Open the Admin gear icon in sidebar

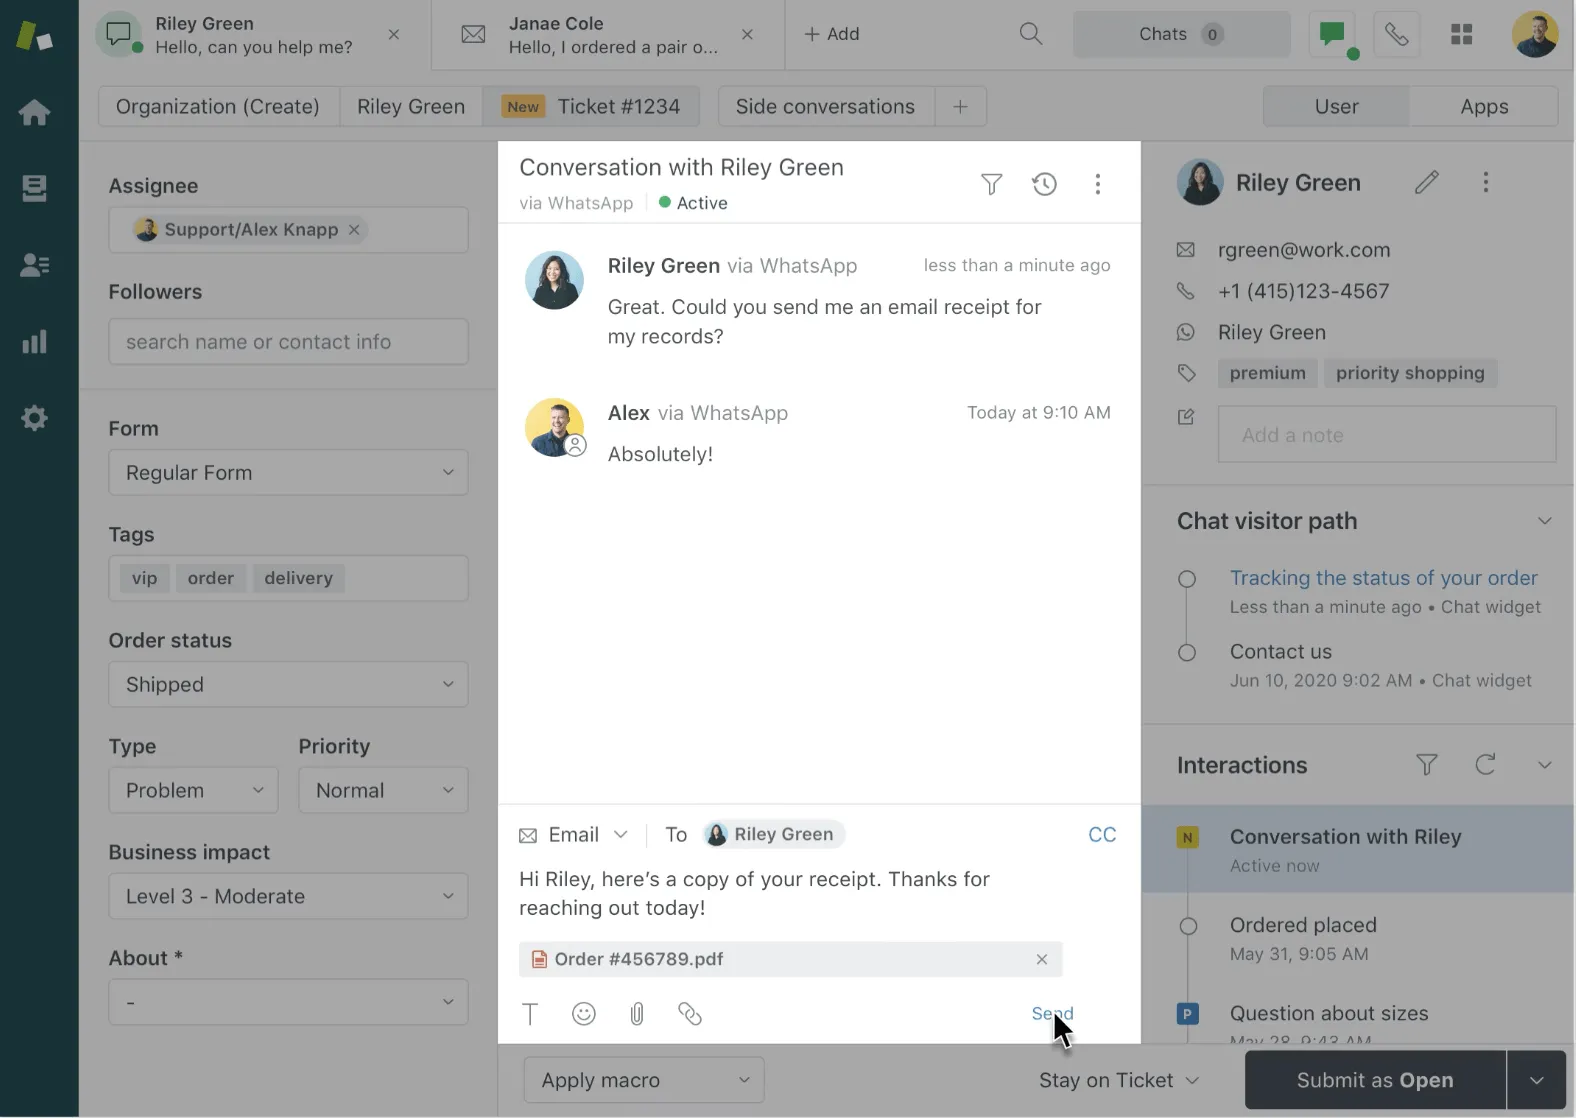[34, 417]
